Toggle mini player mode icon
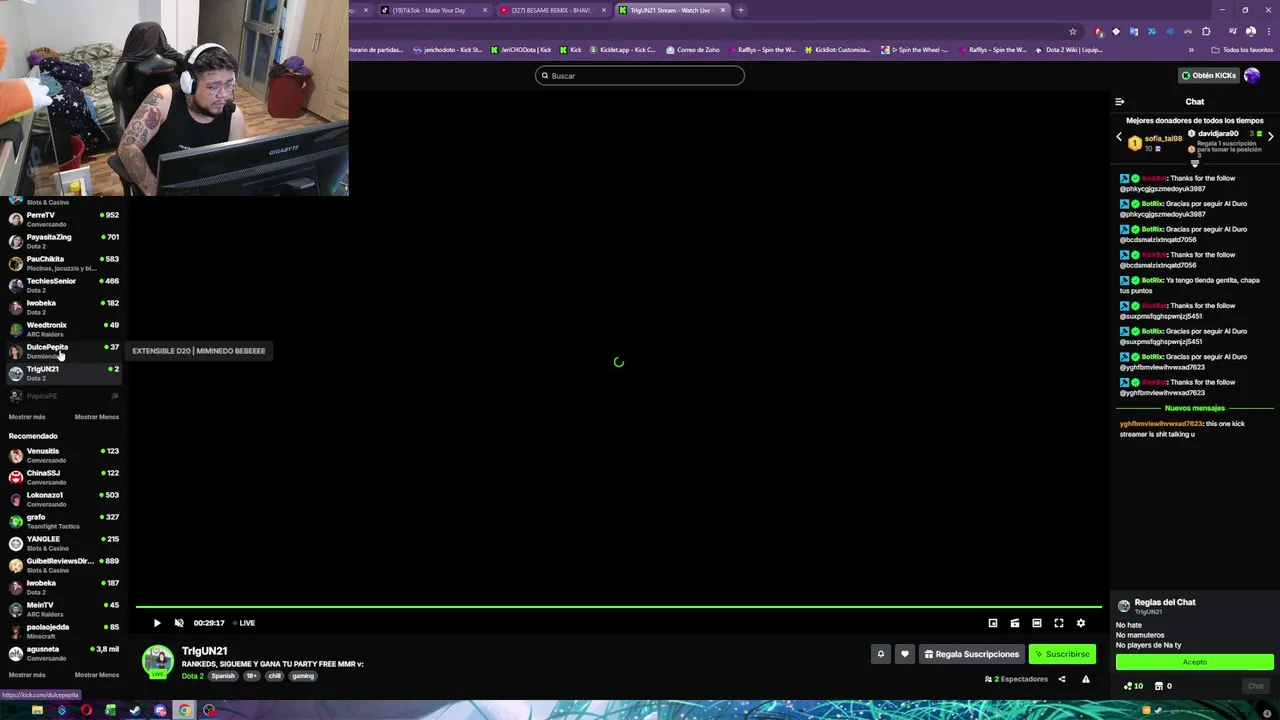Image resolution: width=1280 pixels, height=720 pixels. click(993, 623)
